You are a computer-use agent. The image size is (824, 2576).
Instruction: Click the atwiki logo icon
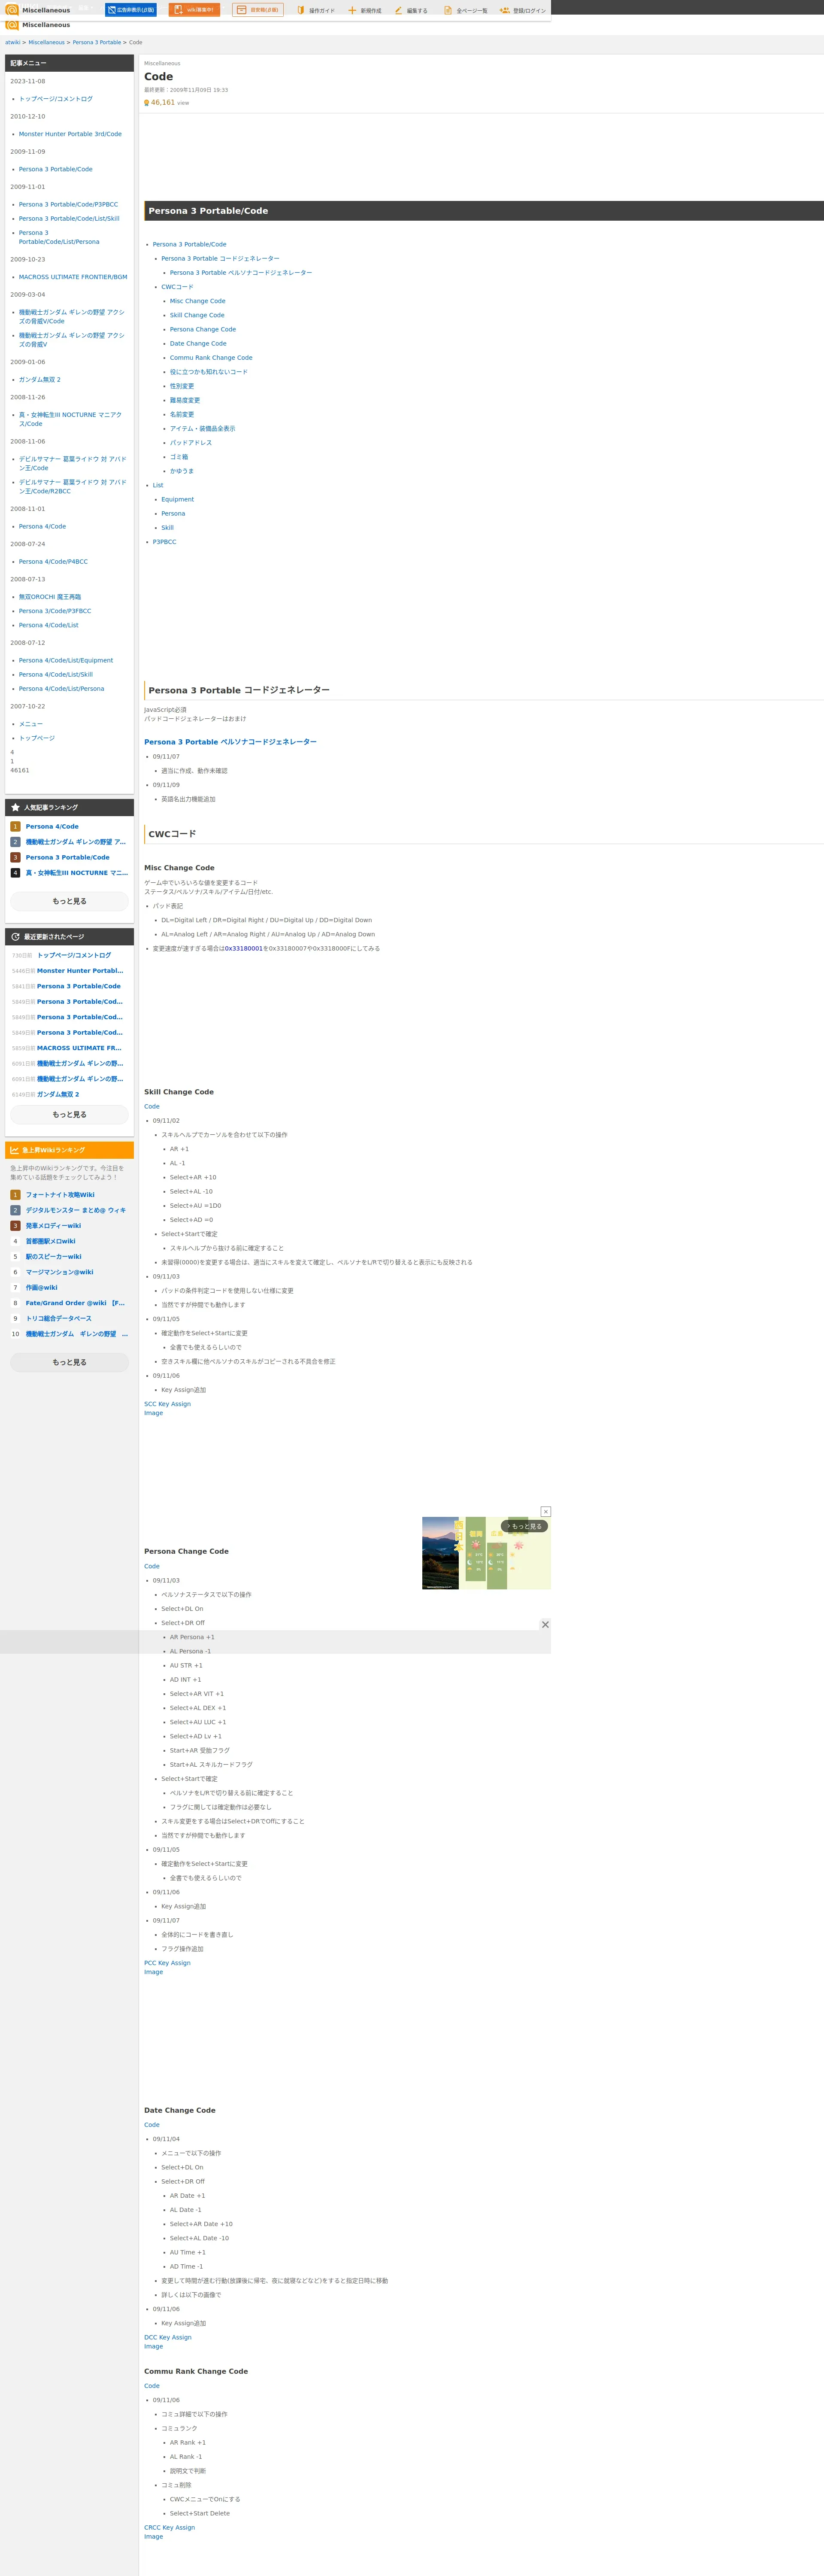point(12,10)
